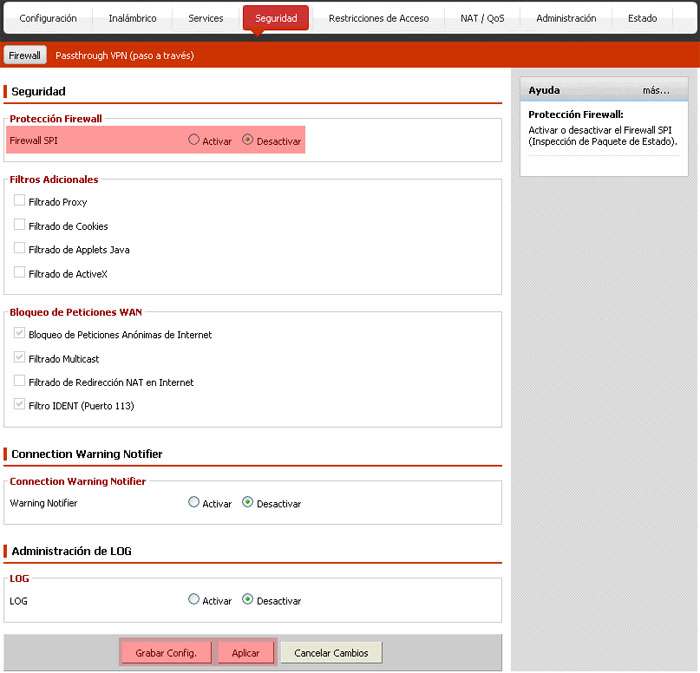
Task: Open the Services tab
Action: [206, 18]
